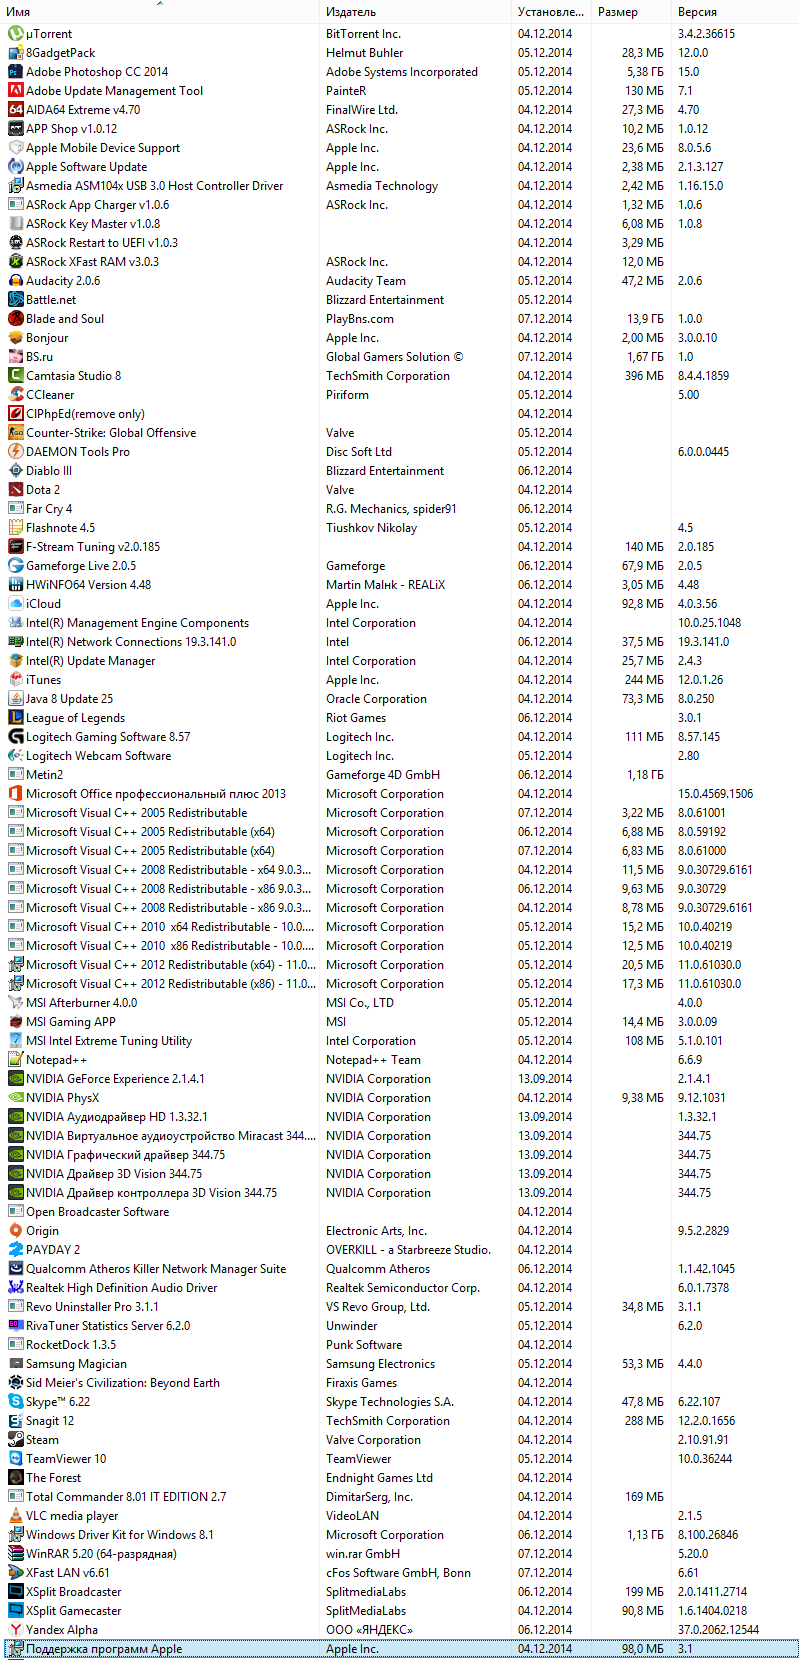Select Intel(R) Network Connections 19.3.141.0
Image resolution: width=799 pixels, height=1660 pixels.
[x=131, y=641]
